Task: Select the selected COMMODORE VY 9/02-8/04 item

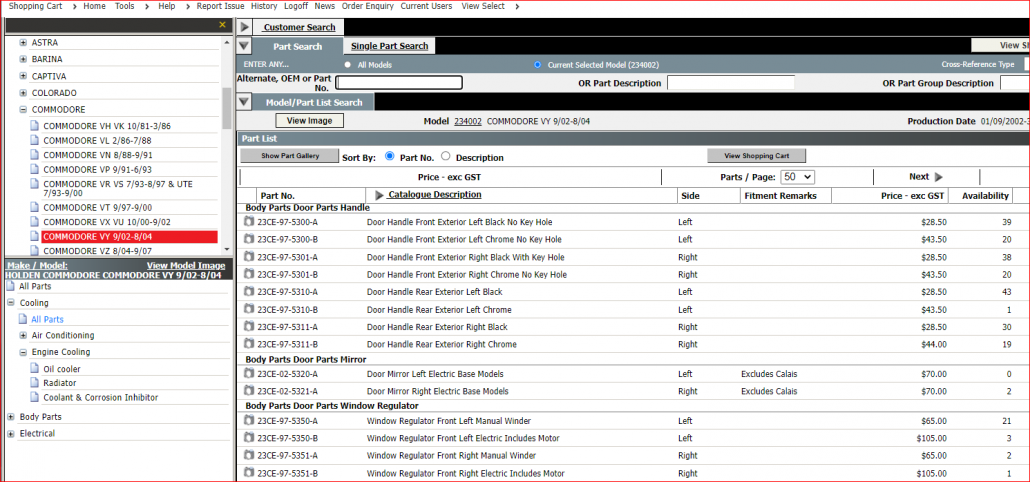Action: click(129, 236)
